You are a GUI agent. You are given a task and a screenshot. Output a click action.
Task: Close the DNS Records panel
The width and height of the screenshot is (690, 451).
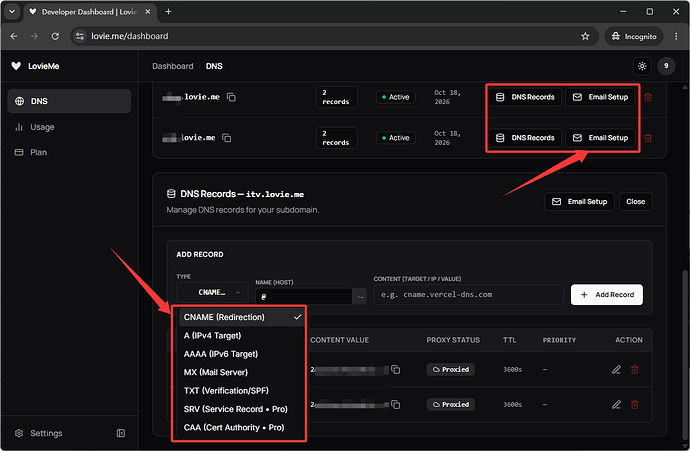click(635, 202)
